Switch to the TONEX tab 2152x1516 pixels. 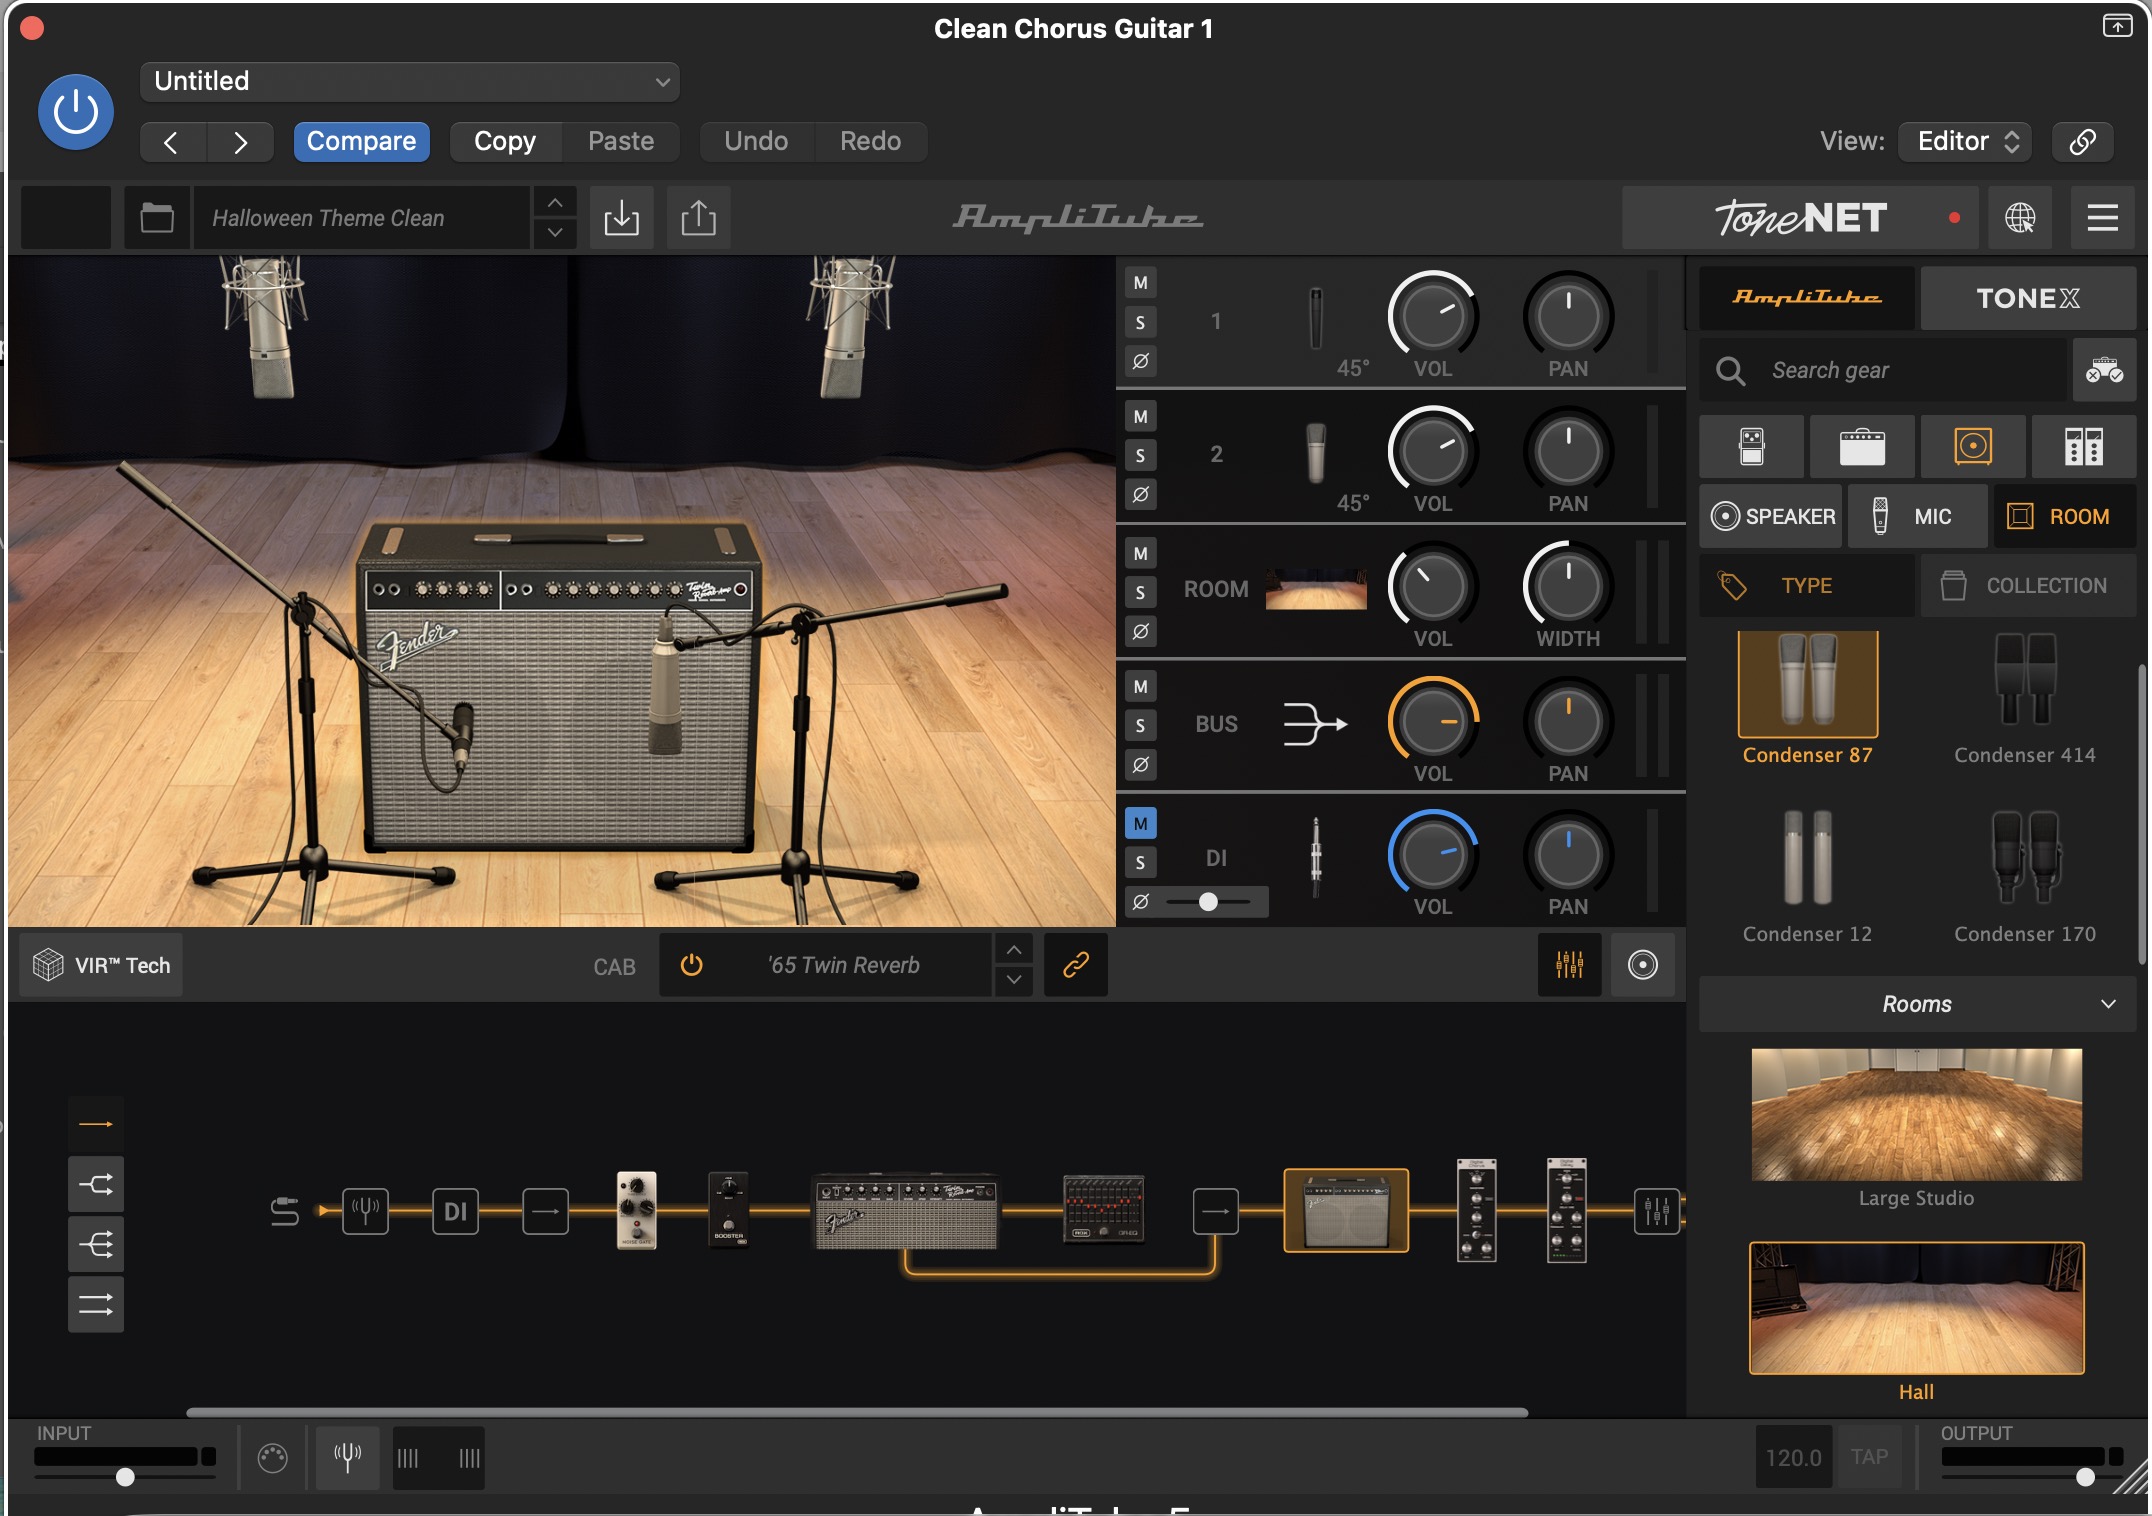[x=2027, y=298]
